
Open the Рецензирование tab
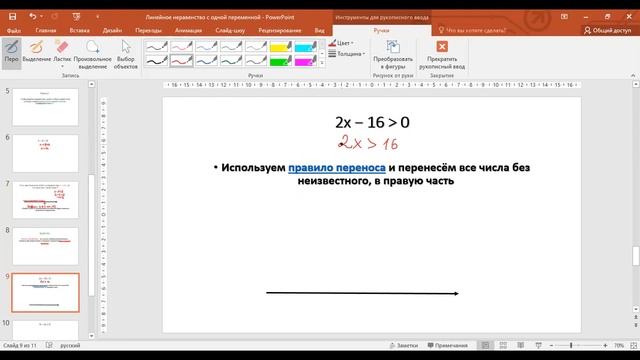280,30
